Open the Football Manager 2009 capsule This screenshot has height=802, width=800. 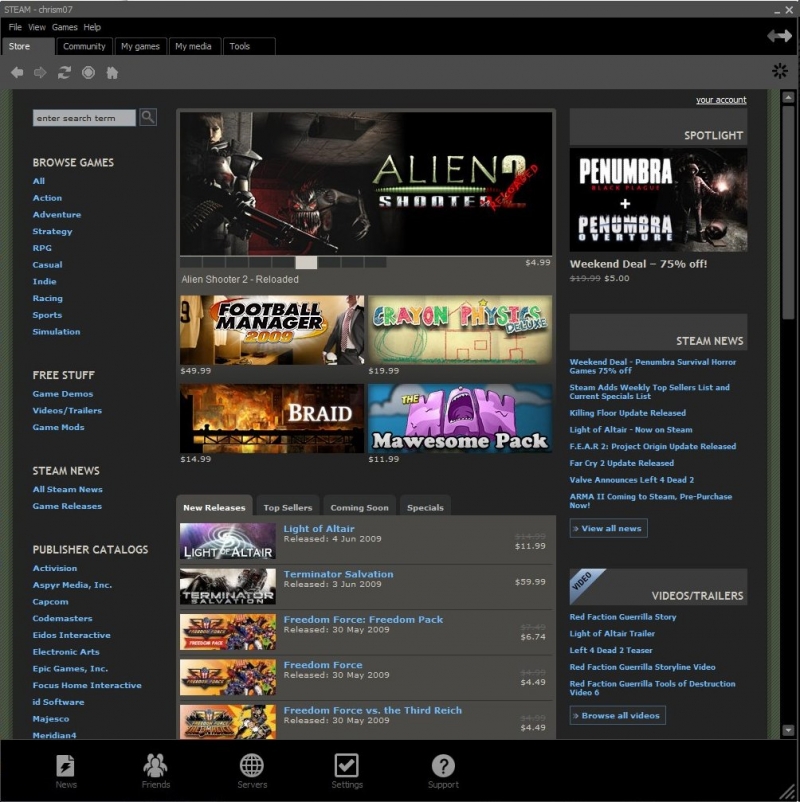pyautogui.click(x=272, y=330)
